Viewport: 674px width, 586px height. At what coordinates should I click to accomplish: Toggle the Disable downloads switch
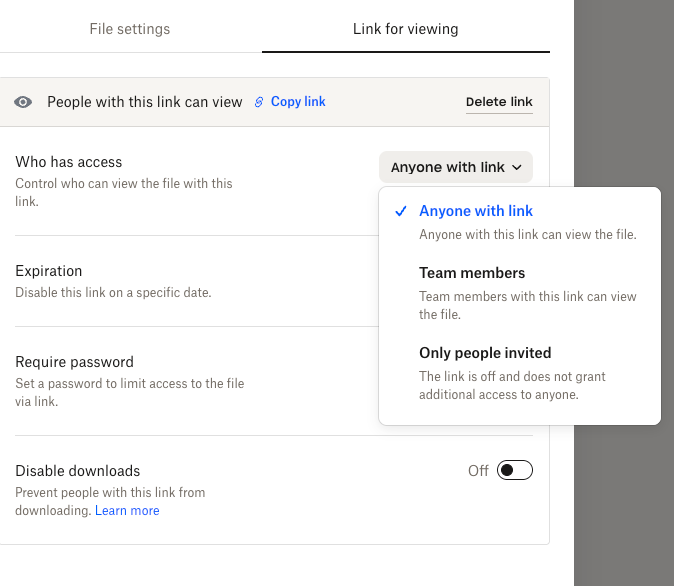pos(514,470)
